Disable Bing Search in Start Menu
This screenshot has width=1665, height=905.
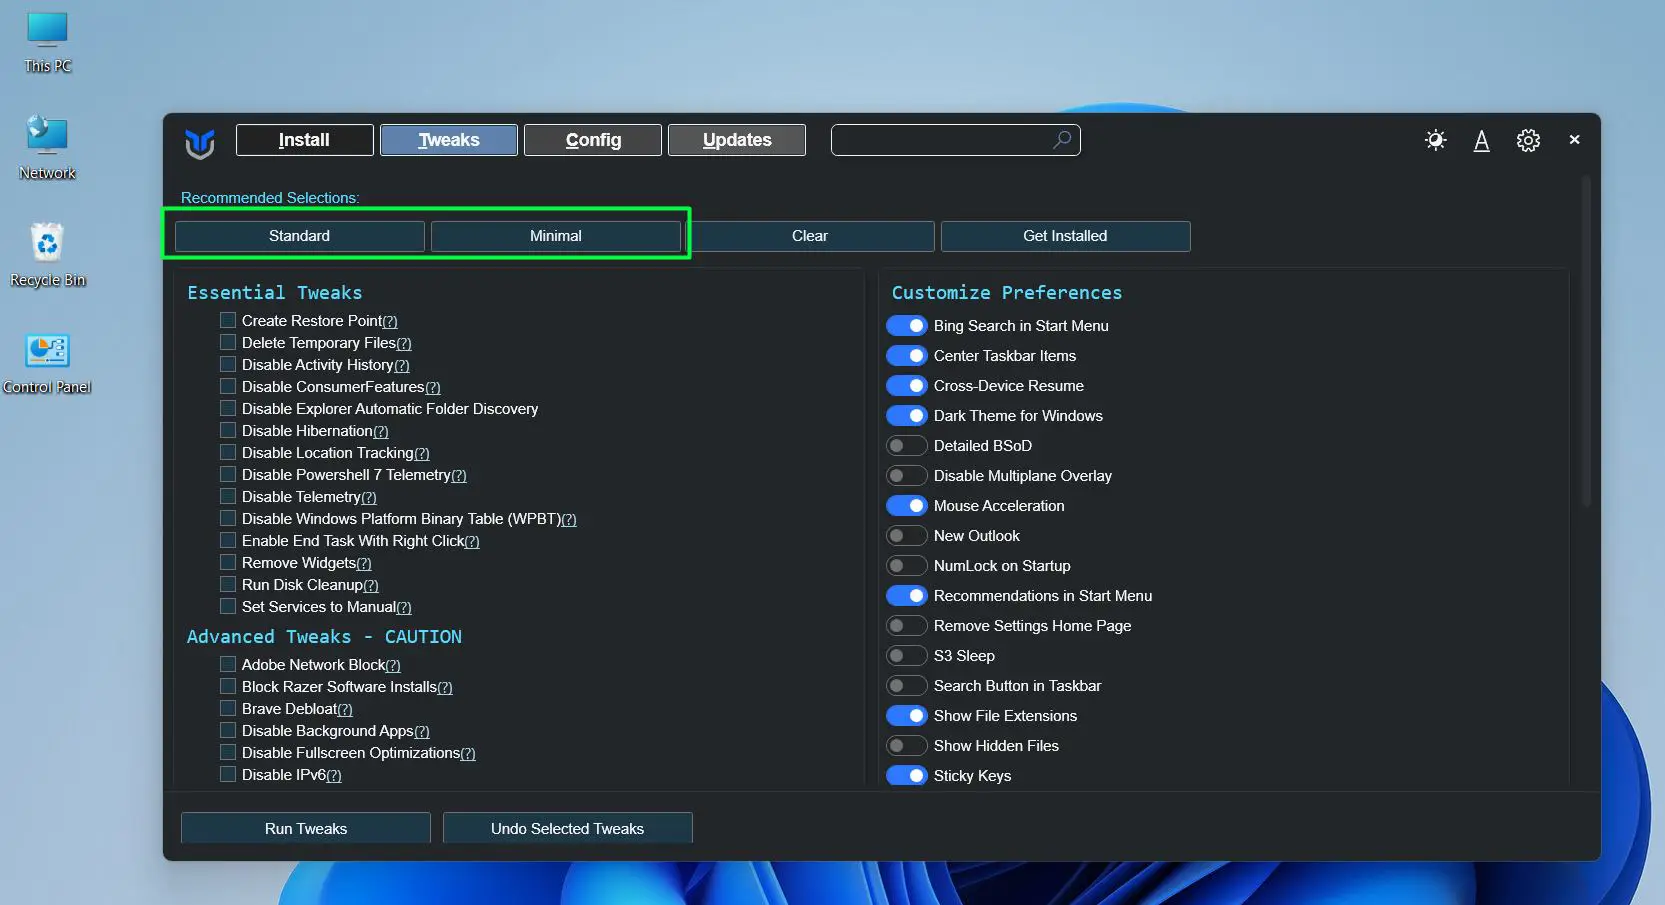(907, 325)
